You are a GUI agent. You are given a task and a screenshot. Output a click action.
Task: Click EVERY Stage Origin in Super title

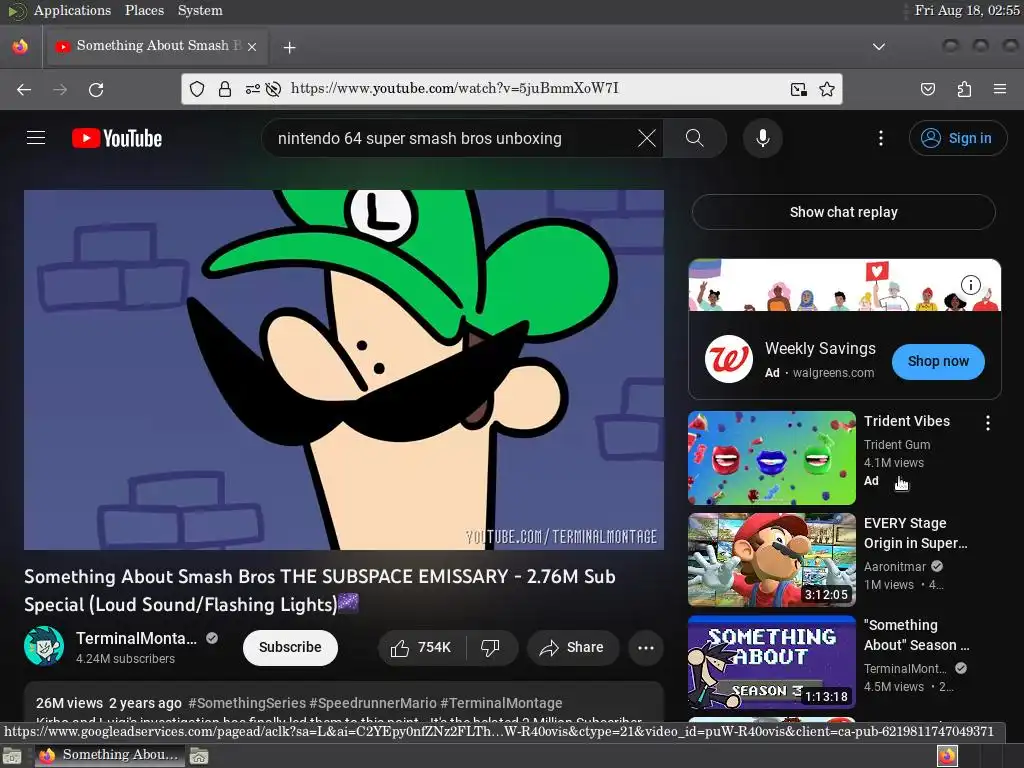tap(915, 533)
